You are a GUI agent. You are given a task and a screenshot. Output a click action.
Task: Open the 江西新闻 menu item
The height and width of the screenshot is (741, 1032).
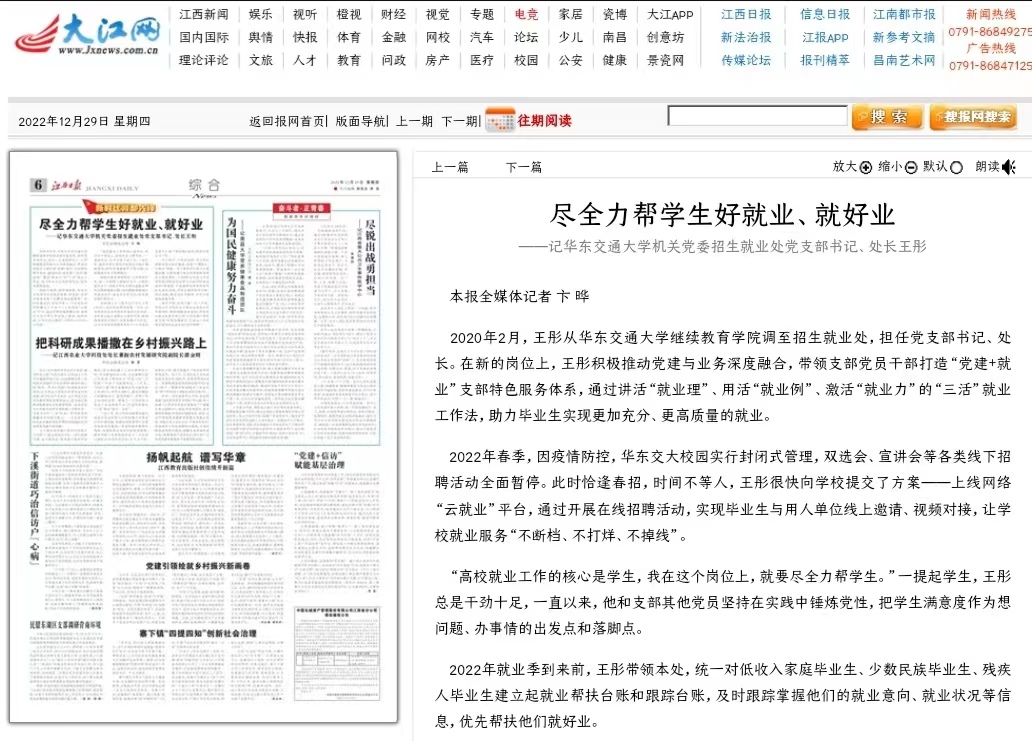tap(204, 14)
